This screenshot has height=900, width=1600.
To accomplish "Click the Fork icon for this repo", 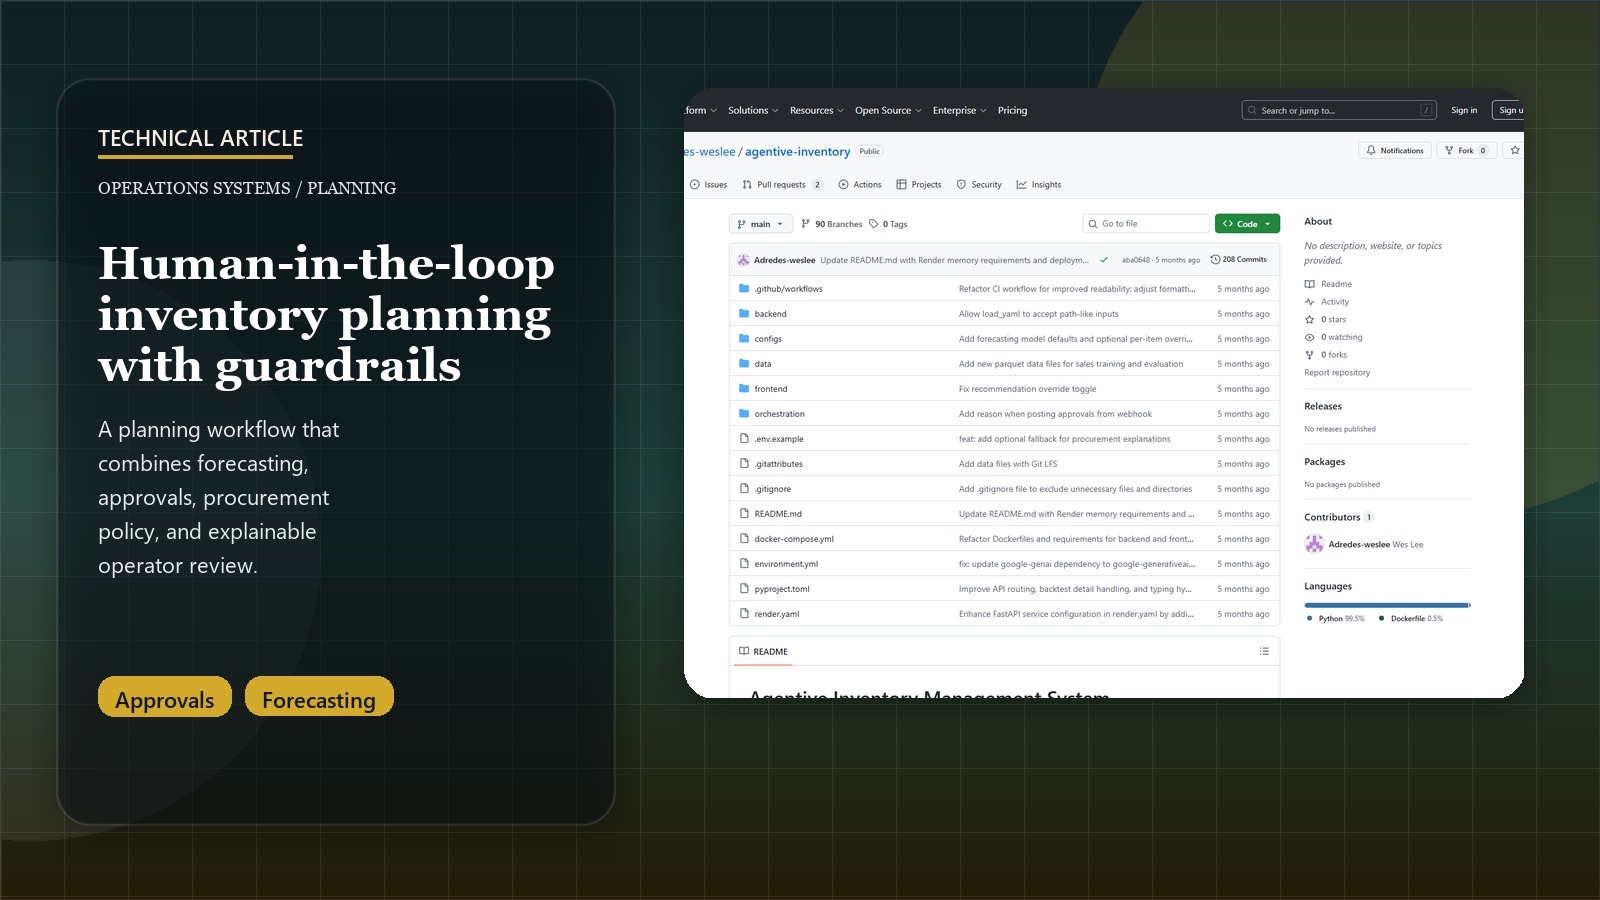I will [1451, 150].
